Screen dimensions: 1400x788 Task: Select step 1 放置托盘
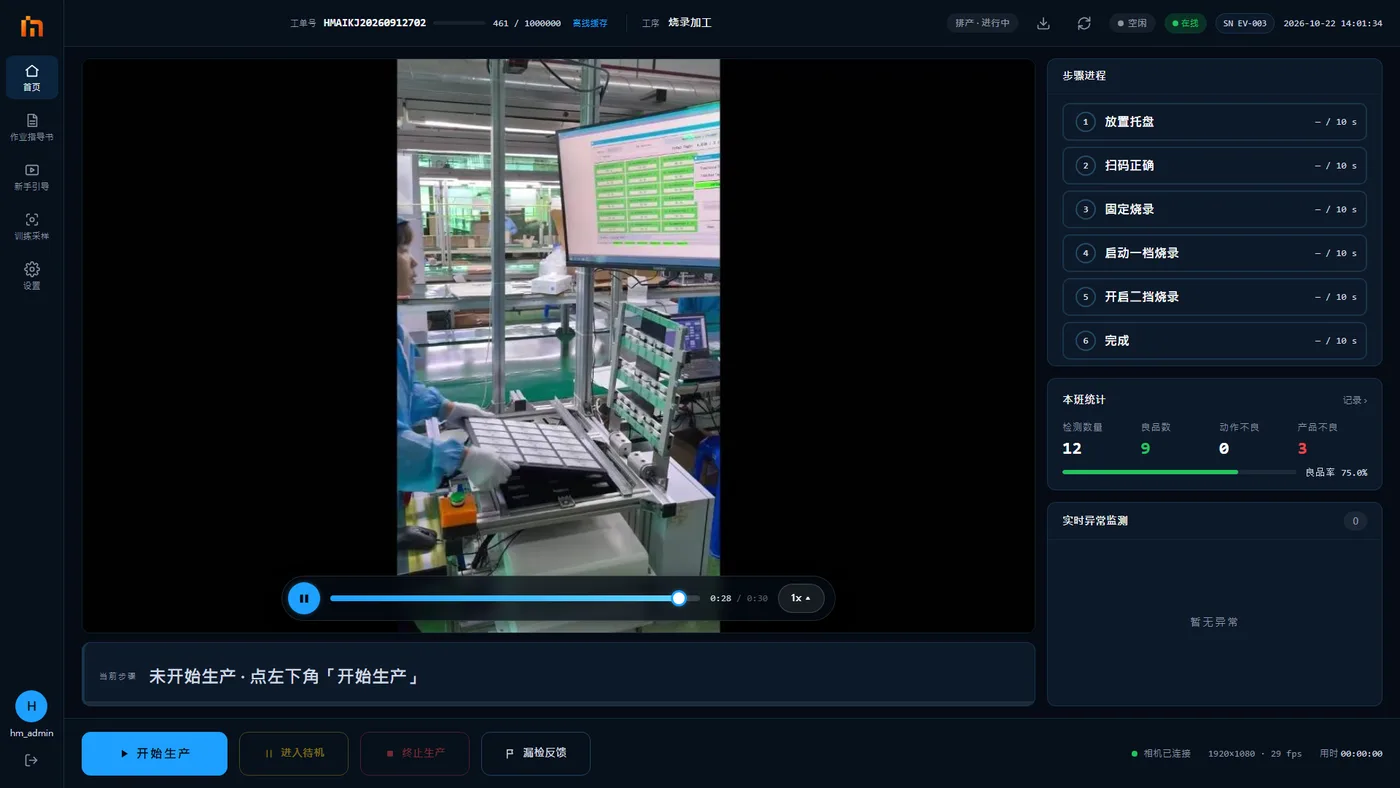pos(1214,122)
